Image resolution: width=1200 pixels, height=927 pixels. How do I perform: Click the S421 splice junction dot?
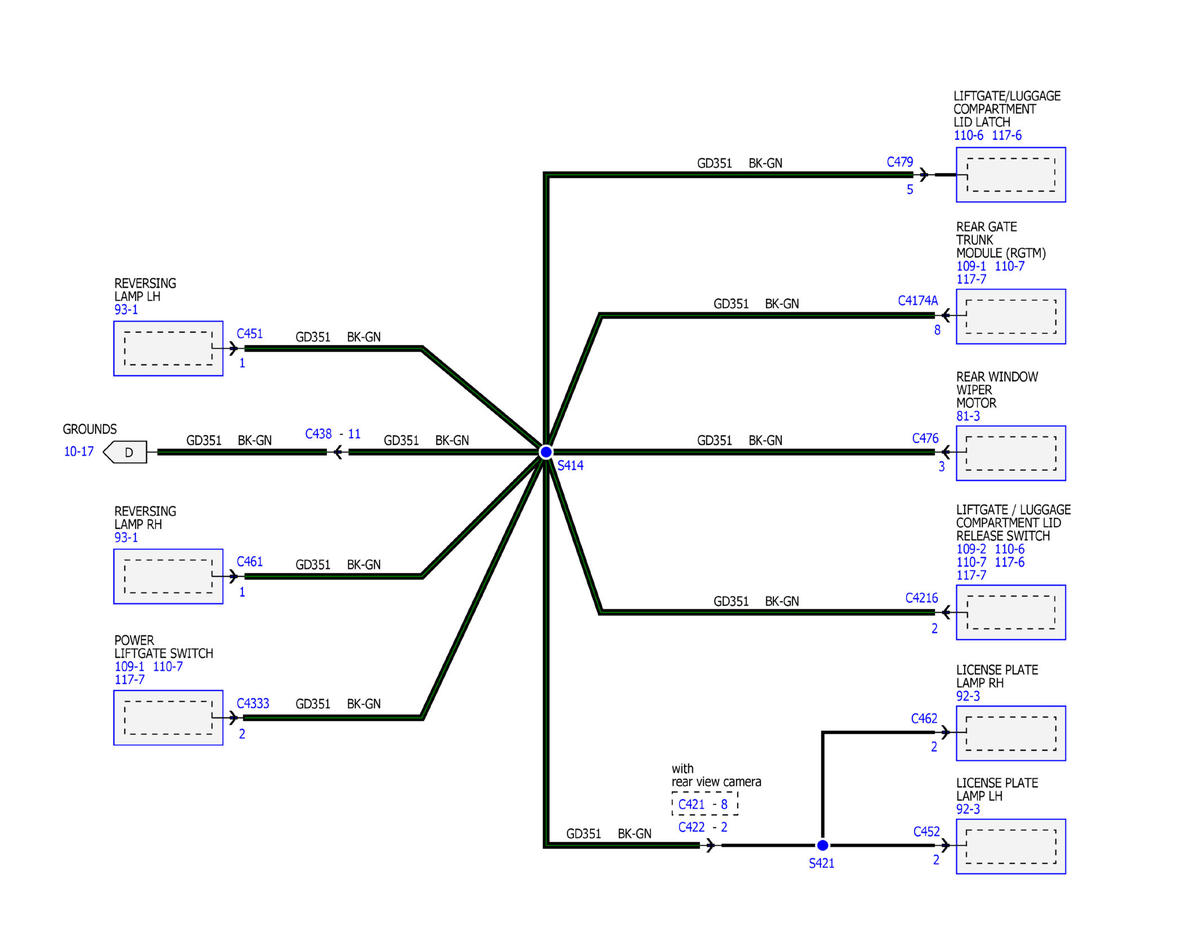pyautogui.click(x=822, y=845)
